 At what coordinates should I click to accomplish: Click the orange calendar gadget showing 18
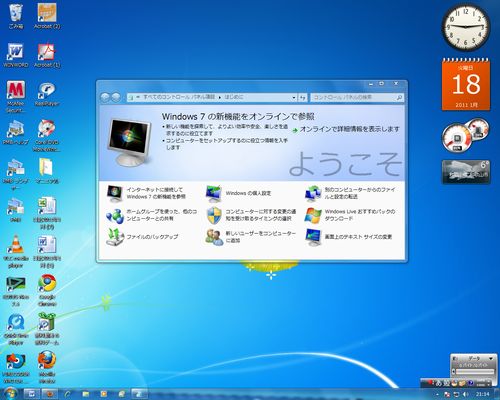pyautogui.click(x=466, y=84)
